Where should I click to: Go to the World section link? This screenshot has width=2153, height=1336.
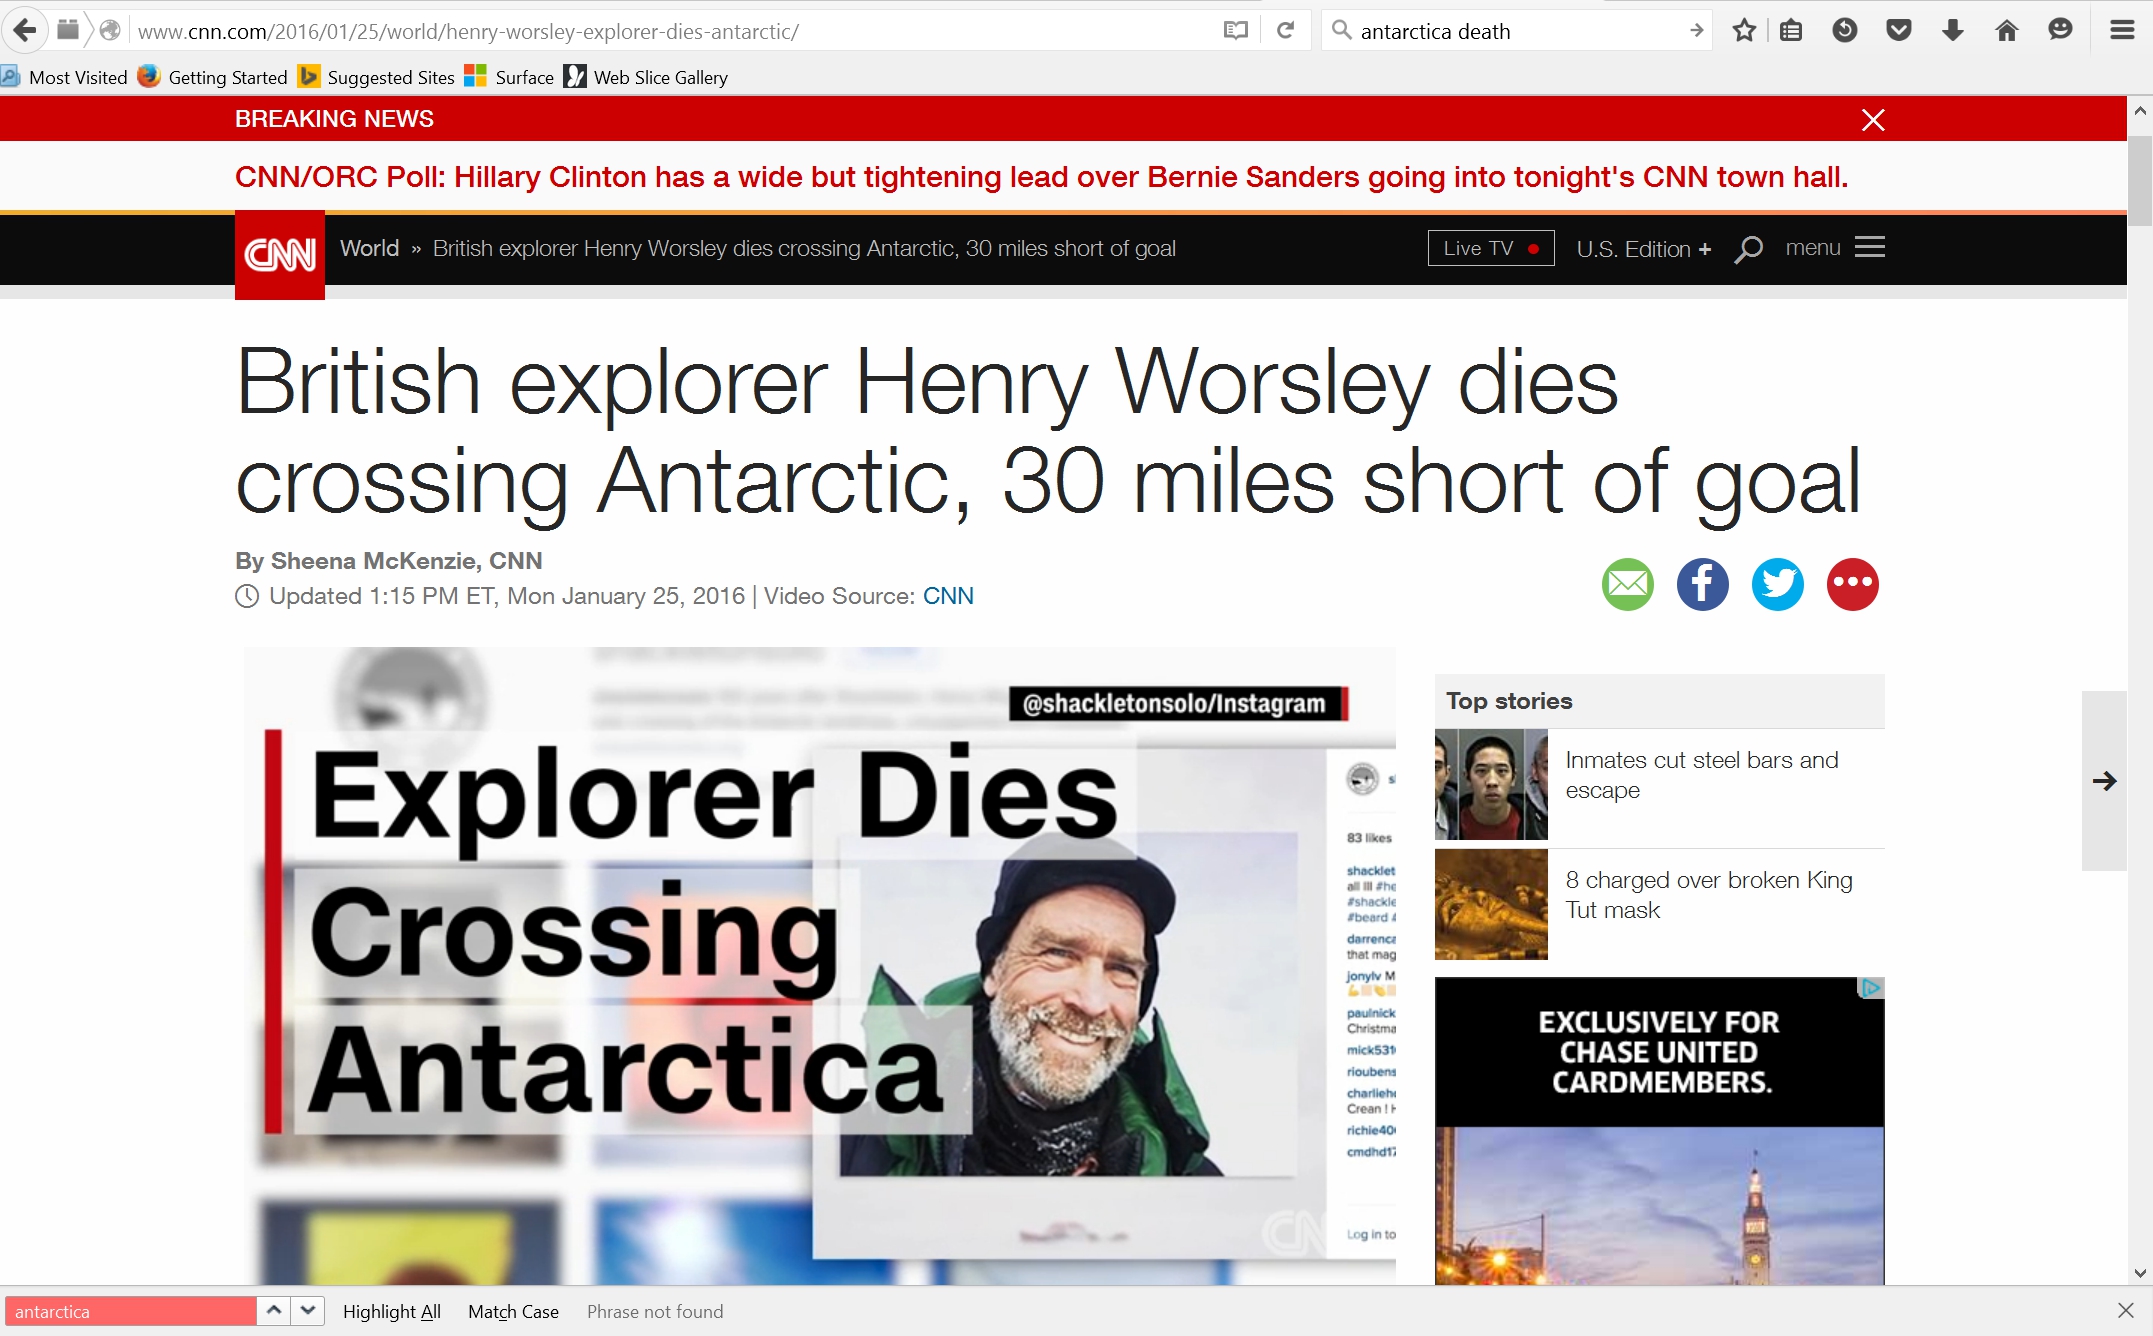[369, 248]
